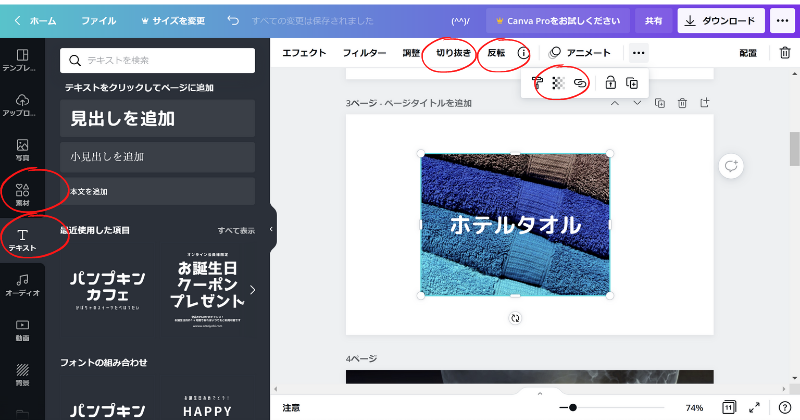Open the ファイル menu
Viewport: 800px width, 420px height.
[x=98, y=20]
